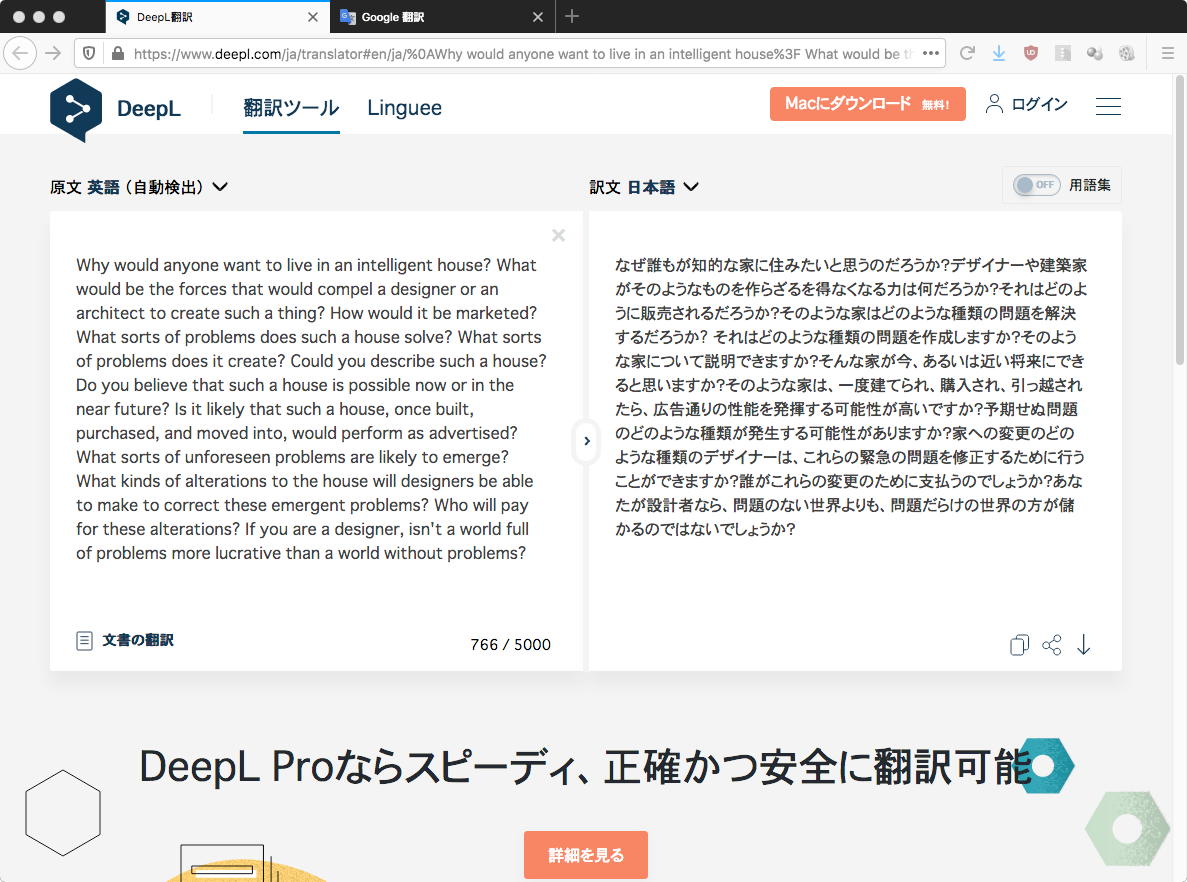Click the DeepL wordmark text

[148, 108]
